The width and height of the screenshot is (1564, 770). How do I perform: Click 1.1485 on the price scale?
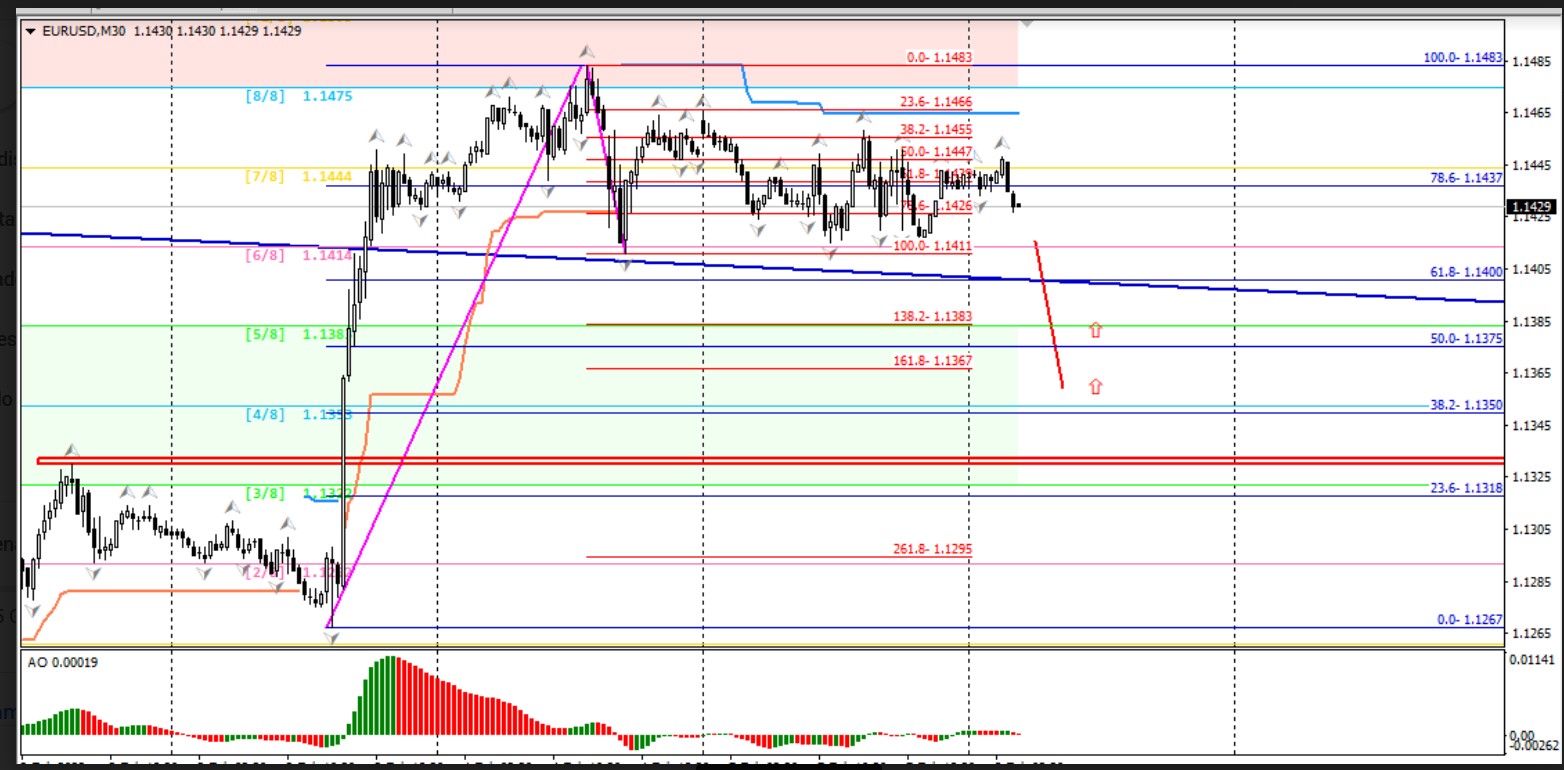(x=1531, y=62)
